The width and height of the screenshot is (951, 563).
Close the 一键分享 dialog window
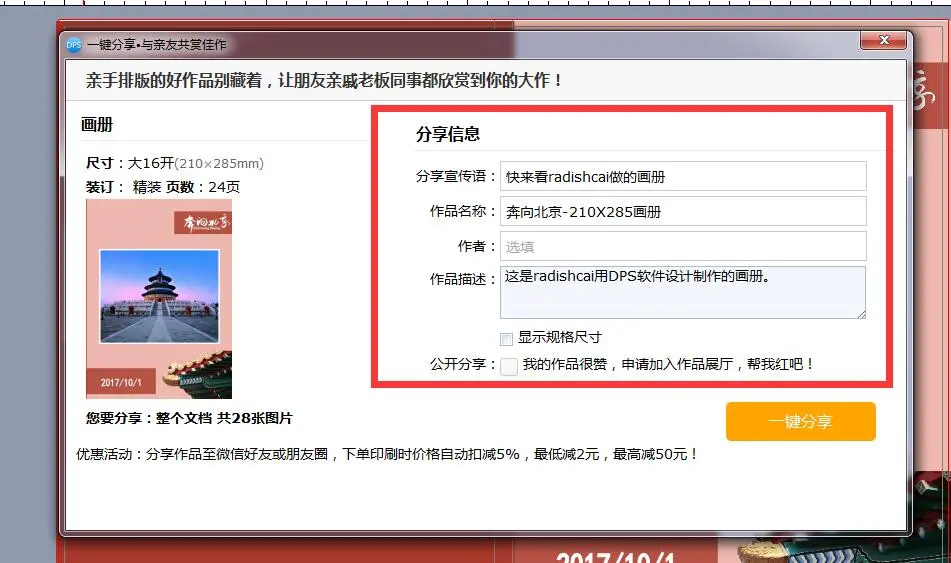[884, 40]
